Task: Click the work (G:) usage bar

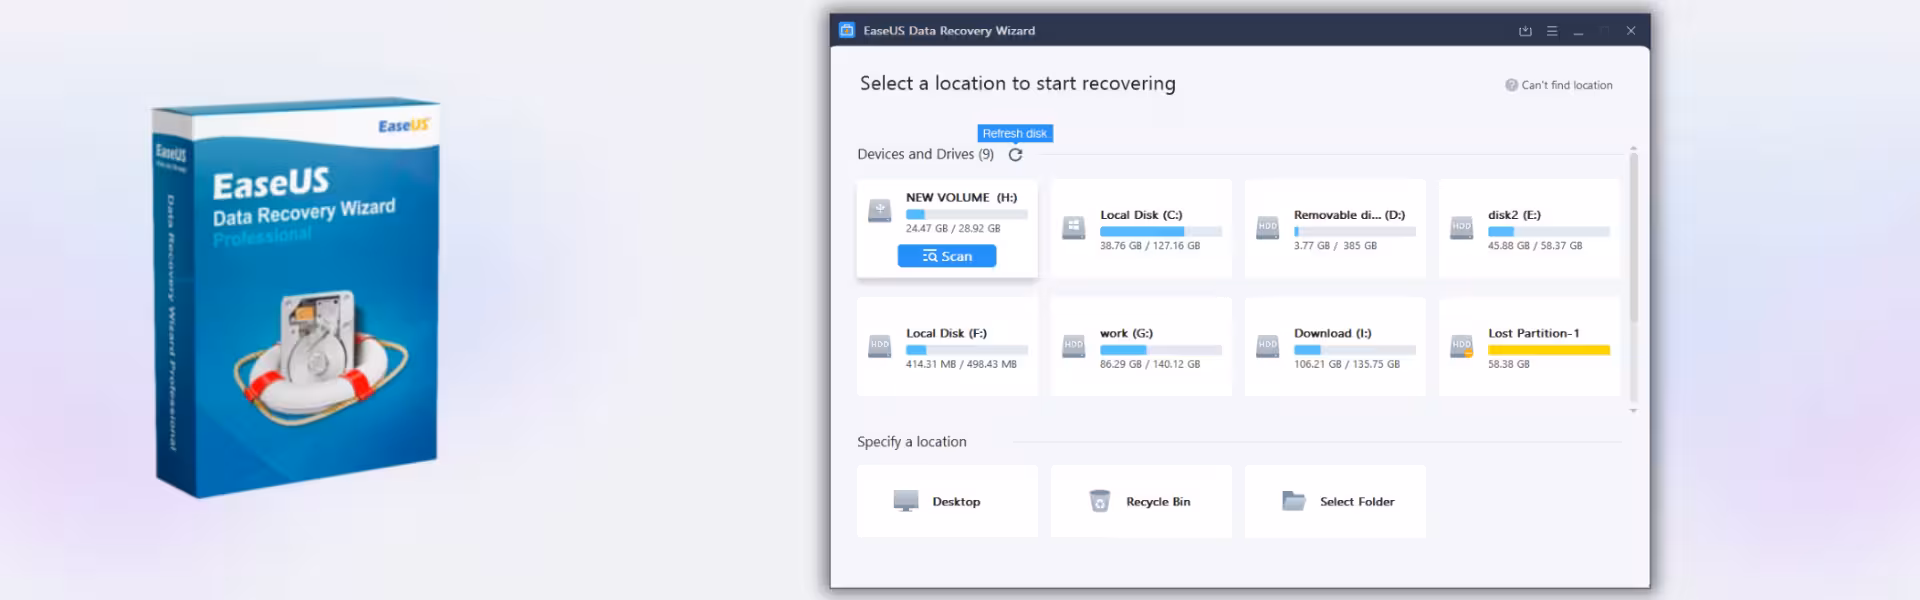Action: [1161, 350]
